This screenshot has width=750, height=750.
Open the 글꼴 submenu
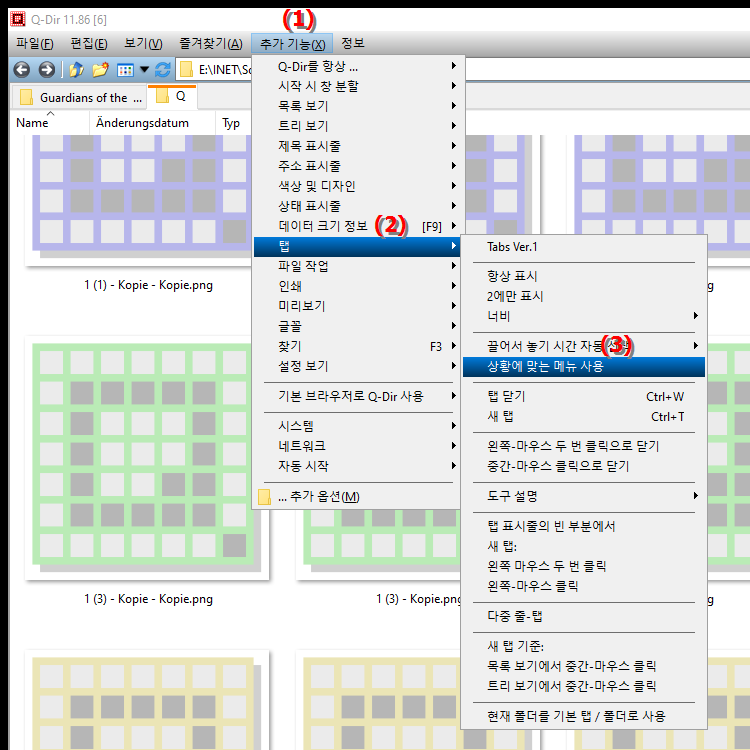coord(357,327)
